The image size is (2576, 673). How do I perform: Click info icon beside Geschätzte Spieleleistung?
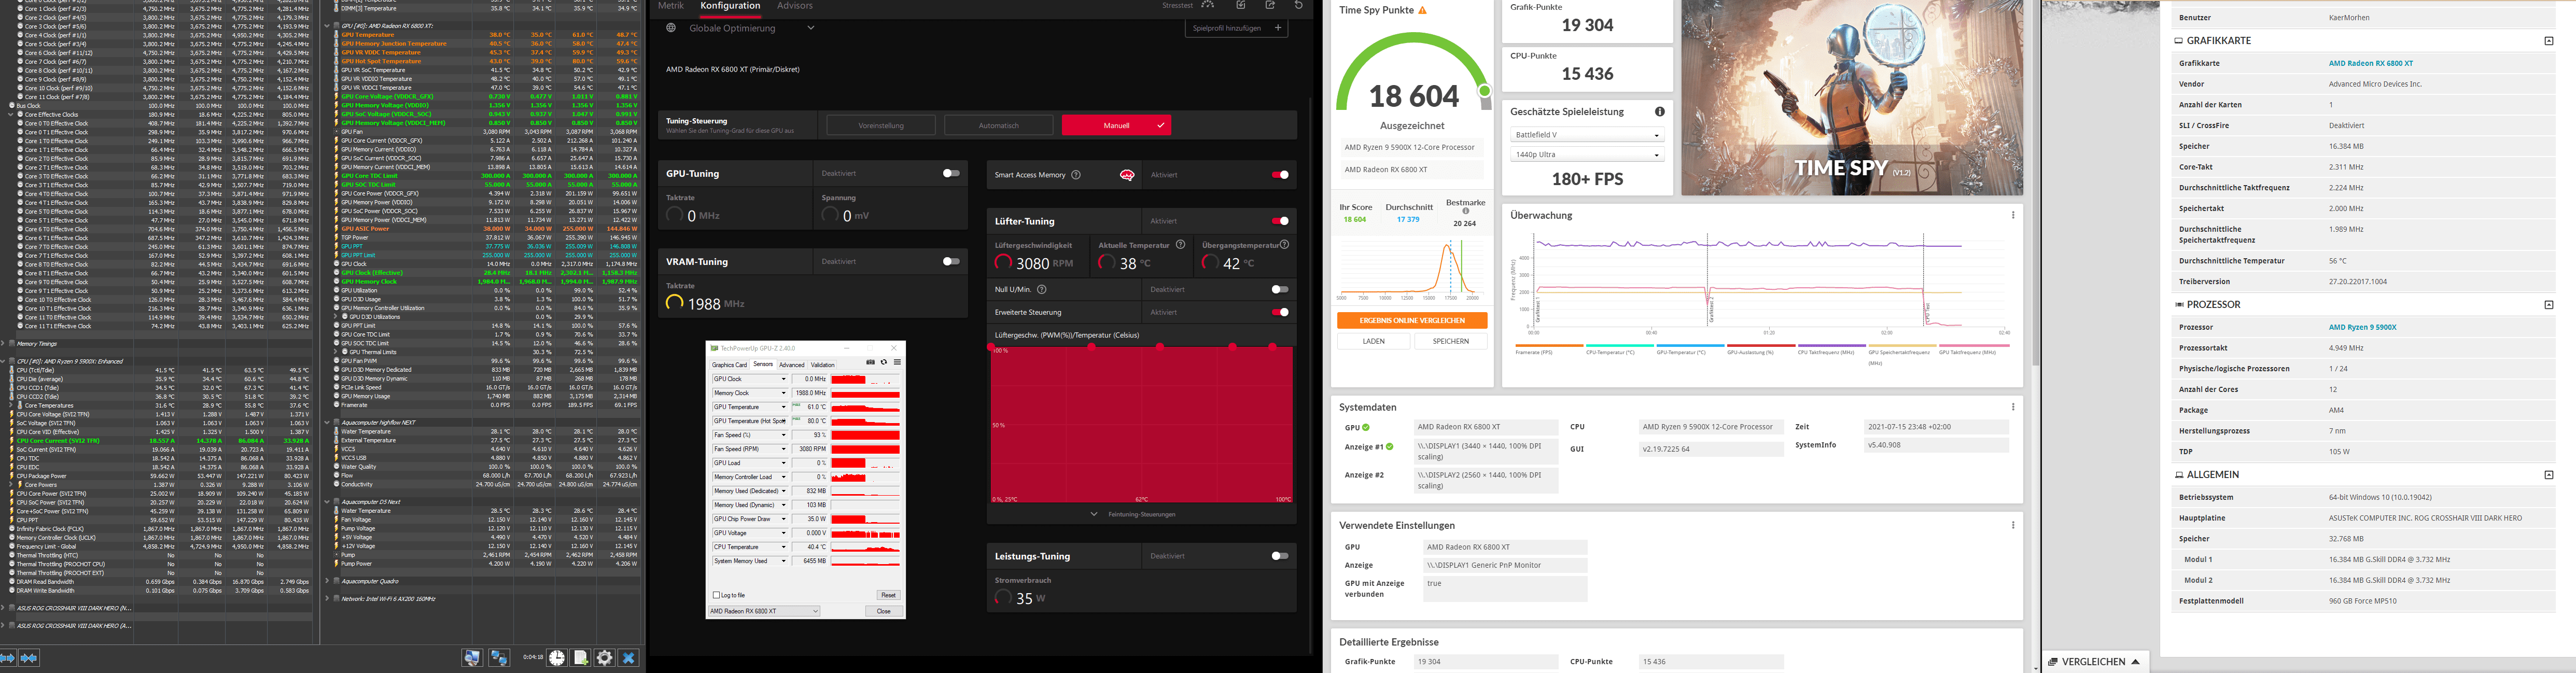1660,111
